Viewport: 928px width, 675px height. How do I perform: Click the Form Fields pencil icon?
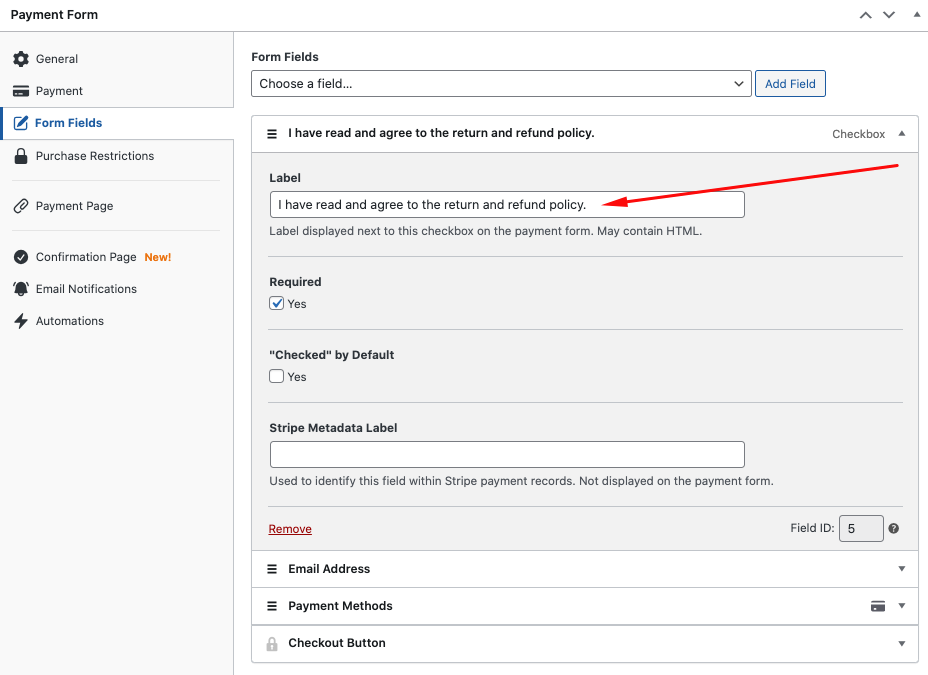coord(21,123)
